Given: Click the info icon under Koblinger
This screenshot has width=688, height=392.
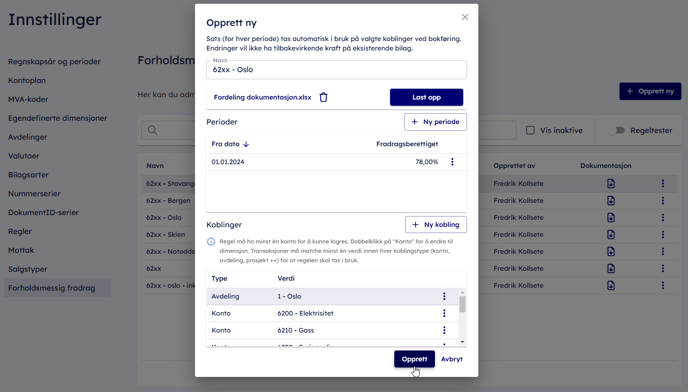Looking at the screenshot, I should click(211, 241).
